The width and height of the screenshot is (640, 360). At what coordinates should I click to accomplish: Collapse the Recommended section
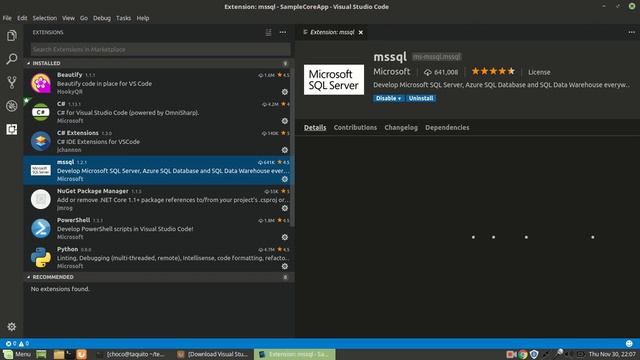[52, 277]
